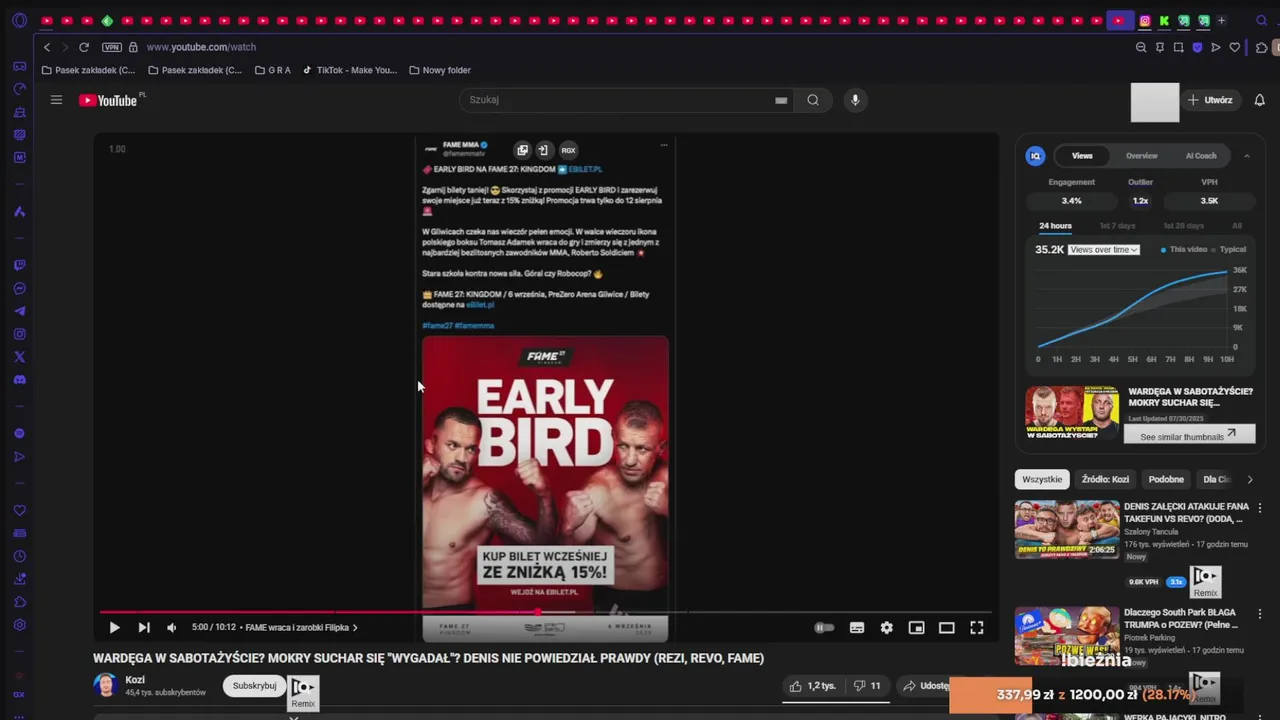Open 'Dlaczego South Park BŁAGA' video thumbnail
The height and width of the screenshot is (720, 1280).
1067,635
